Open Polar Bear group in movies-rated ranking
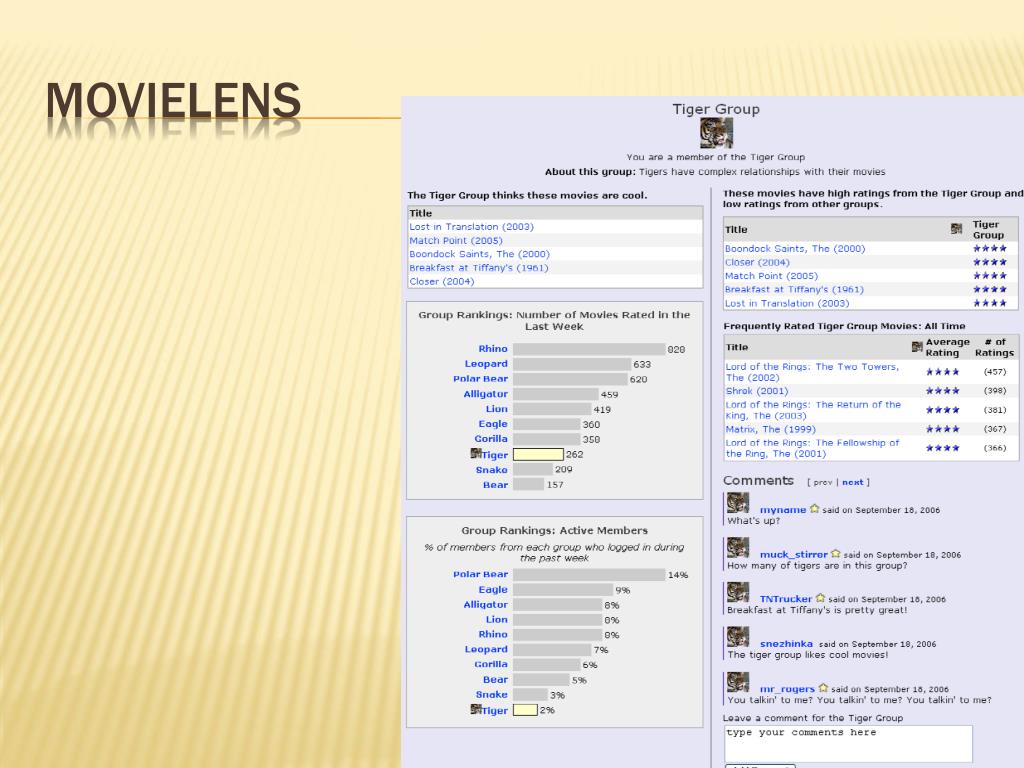The width and height of the screenshot is (1024, 768). [480, 379]
